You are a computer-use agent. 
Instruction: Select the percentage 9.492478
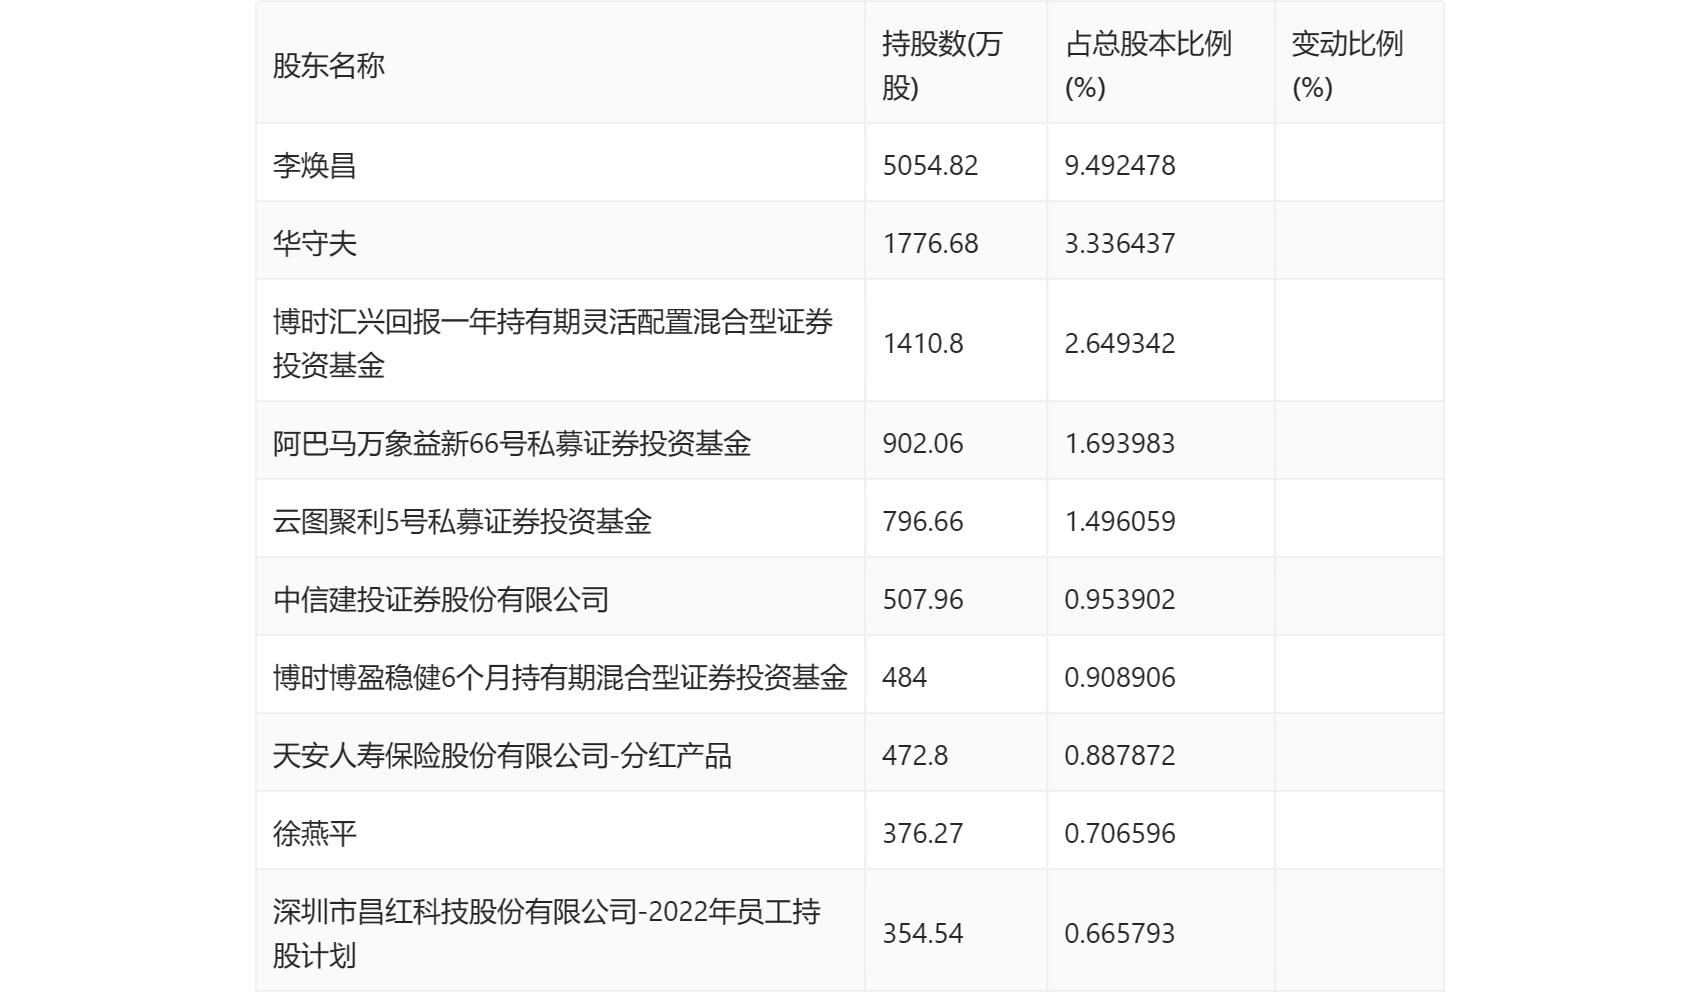coord(1120,165)
